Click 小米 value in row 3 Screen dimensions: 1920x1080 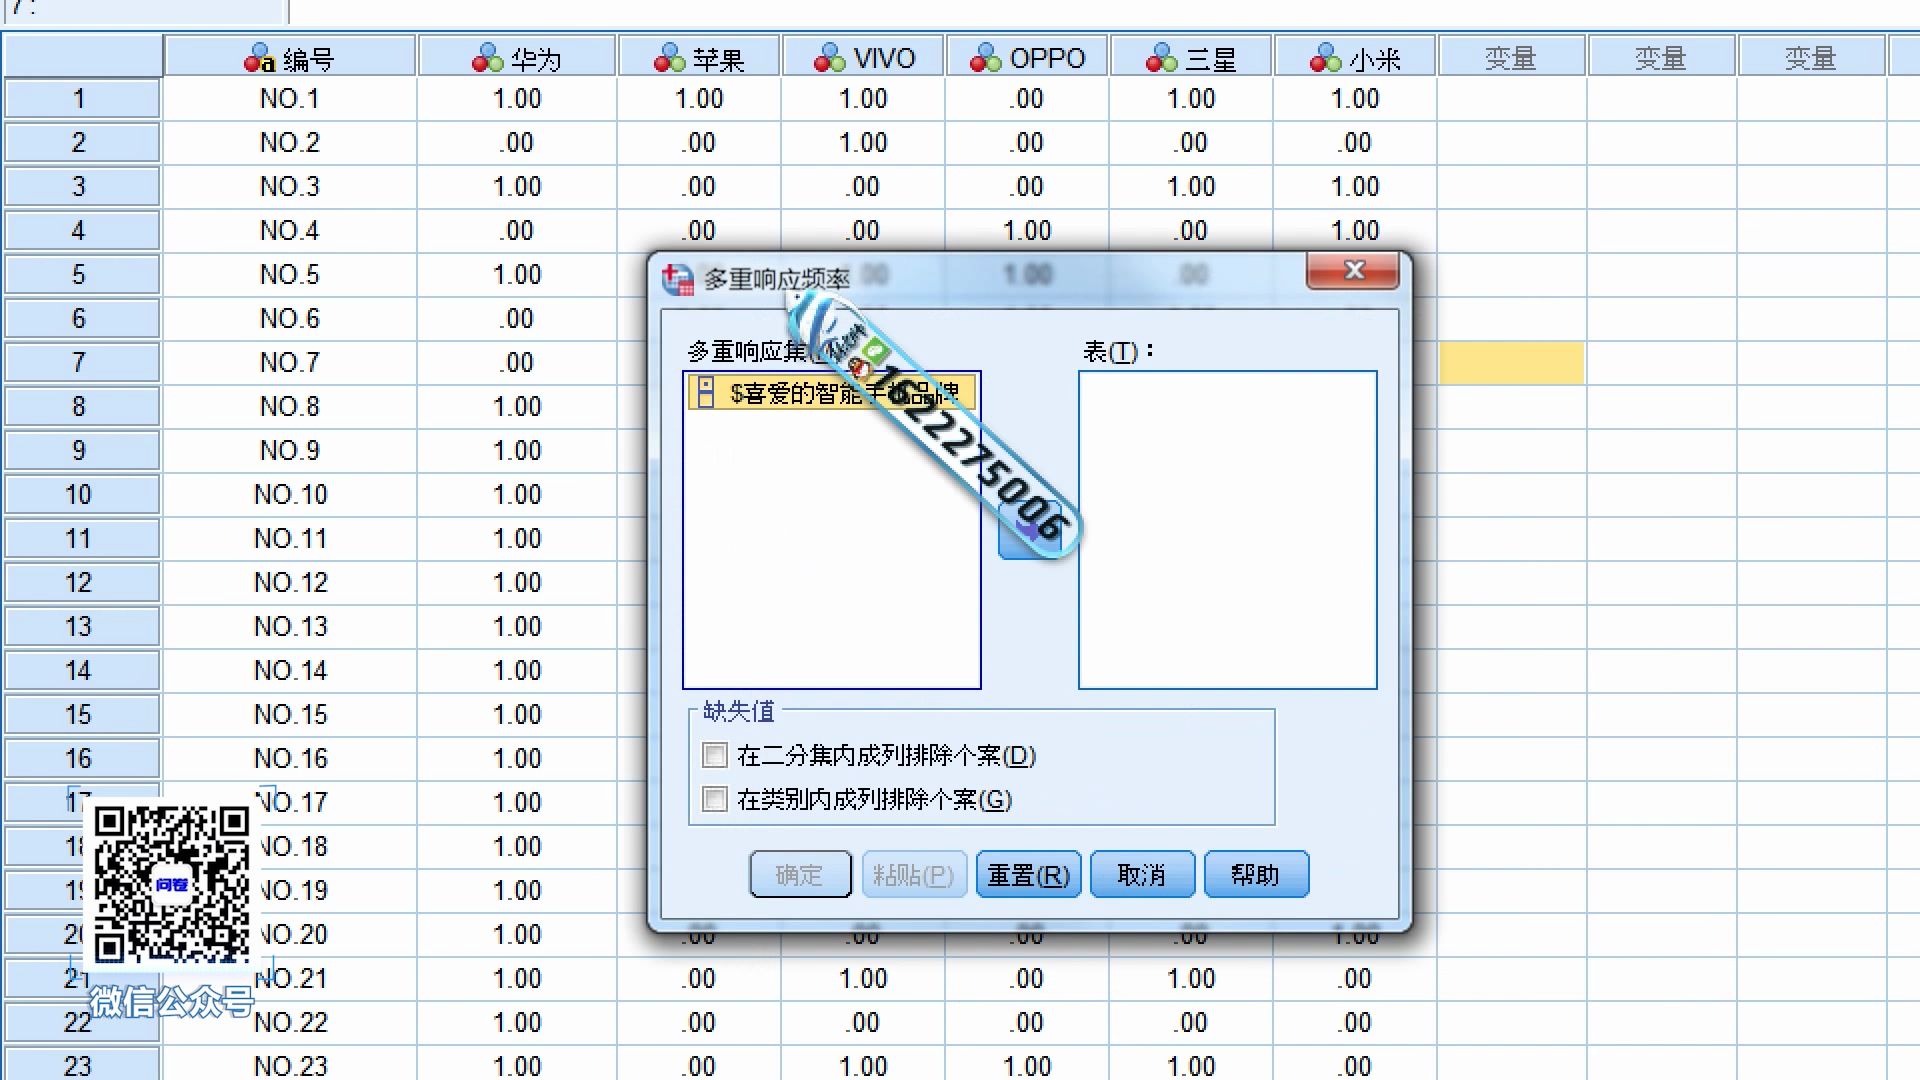tap(1355, 187)
